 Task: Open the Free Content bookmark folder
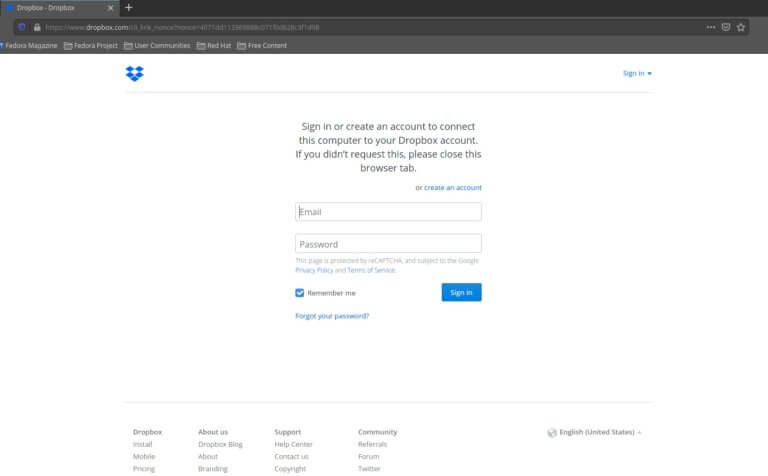click(262, 46)
